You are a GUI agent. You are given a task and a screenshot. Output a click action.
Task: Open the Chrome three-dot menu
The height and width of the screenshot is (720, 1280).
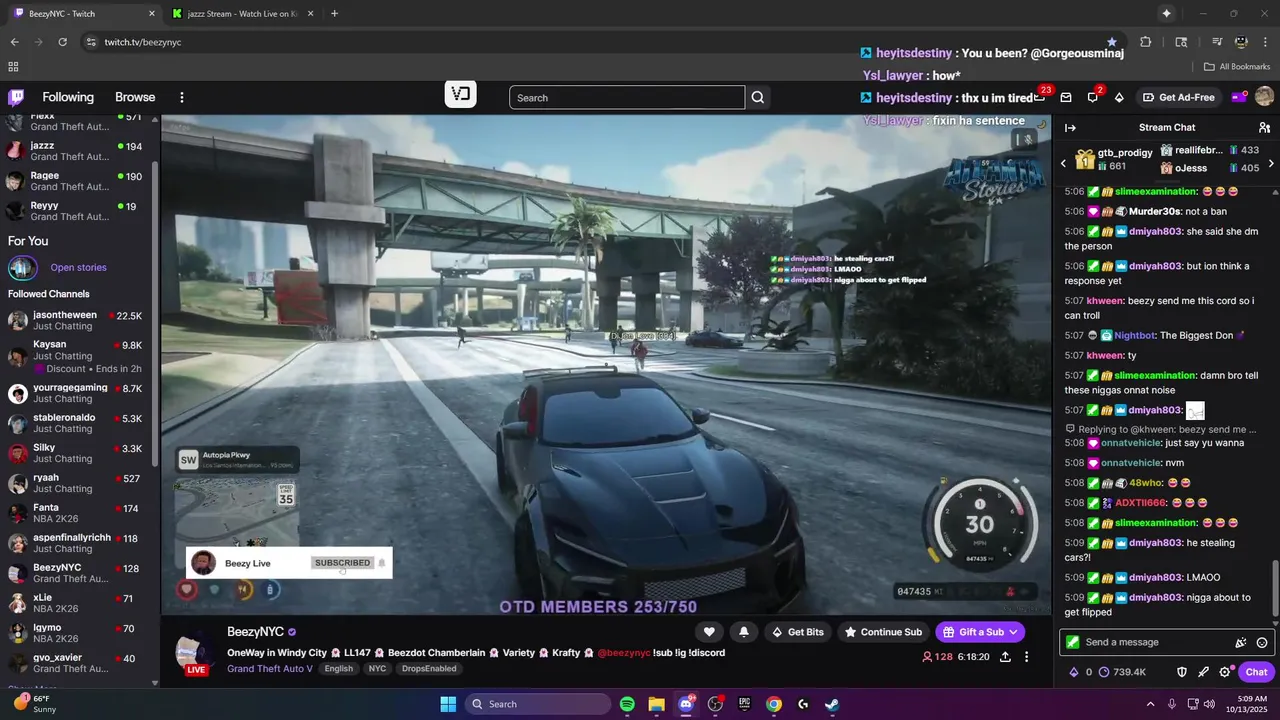pos(1264,42)
